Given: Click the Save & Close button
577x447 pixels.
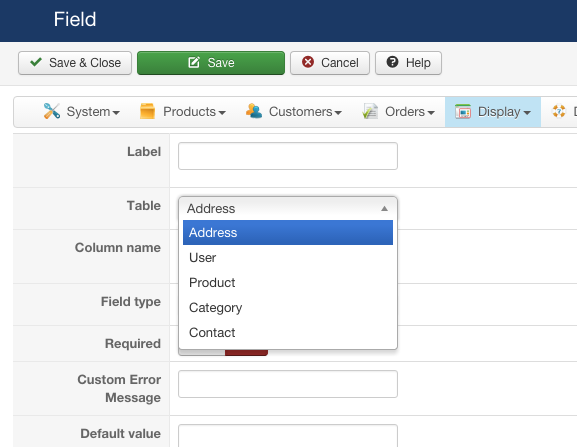Looking at the screenshot, I should (x=75, y=63).
